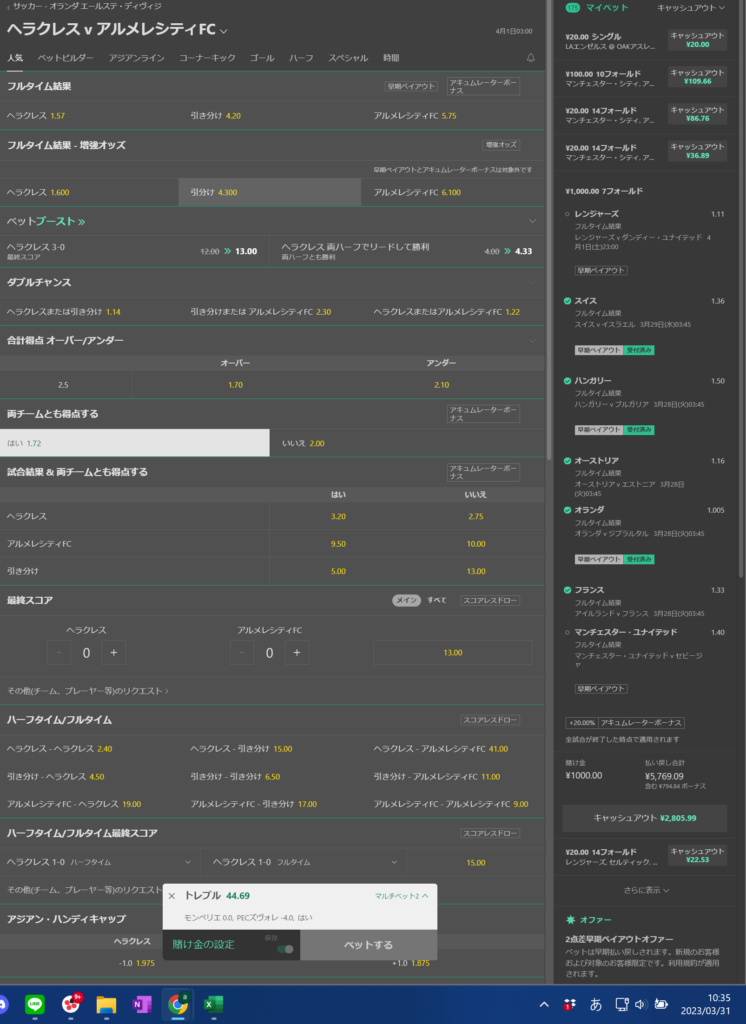The height and width of the screenshot is (1024, 746).
Task: Open the ヘラクレス 1-0 ハーフタイム dropdown
Action: click(99, 862)
